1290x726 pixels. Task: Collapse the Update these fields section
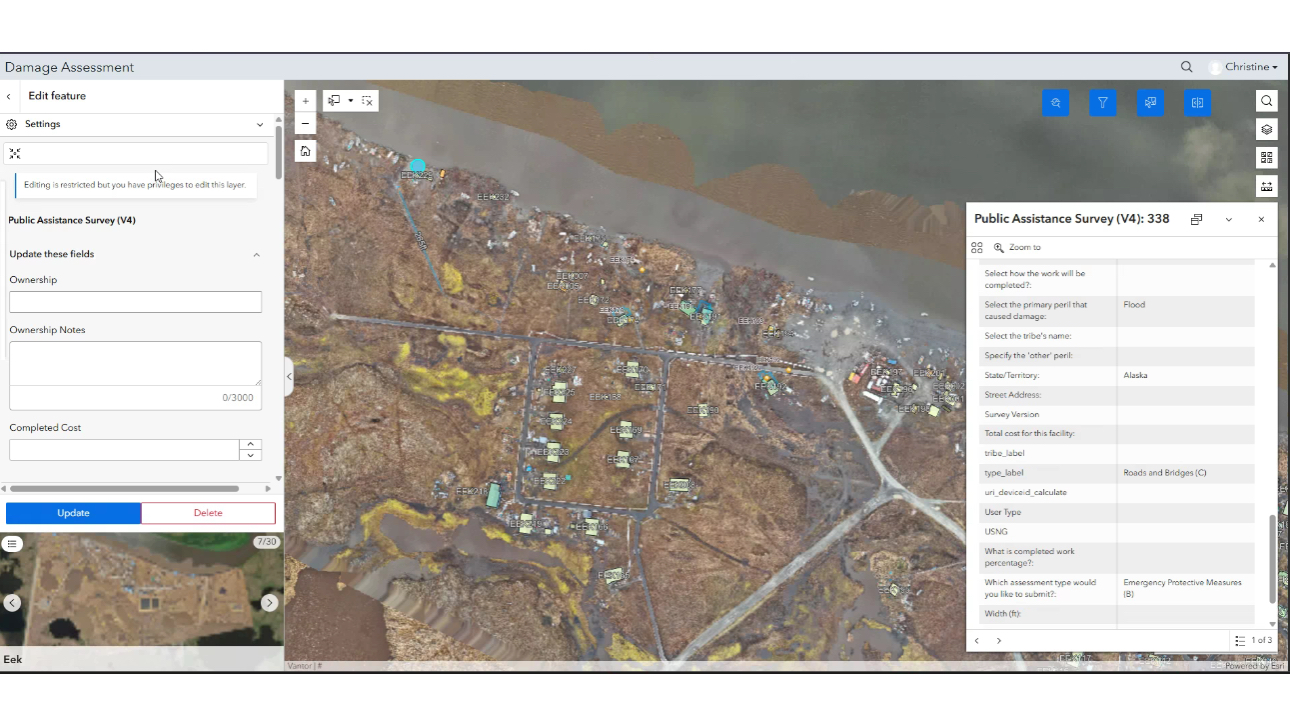click(256, 254)
